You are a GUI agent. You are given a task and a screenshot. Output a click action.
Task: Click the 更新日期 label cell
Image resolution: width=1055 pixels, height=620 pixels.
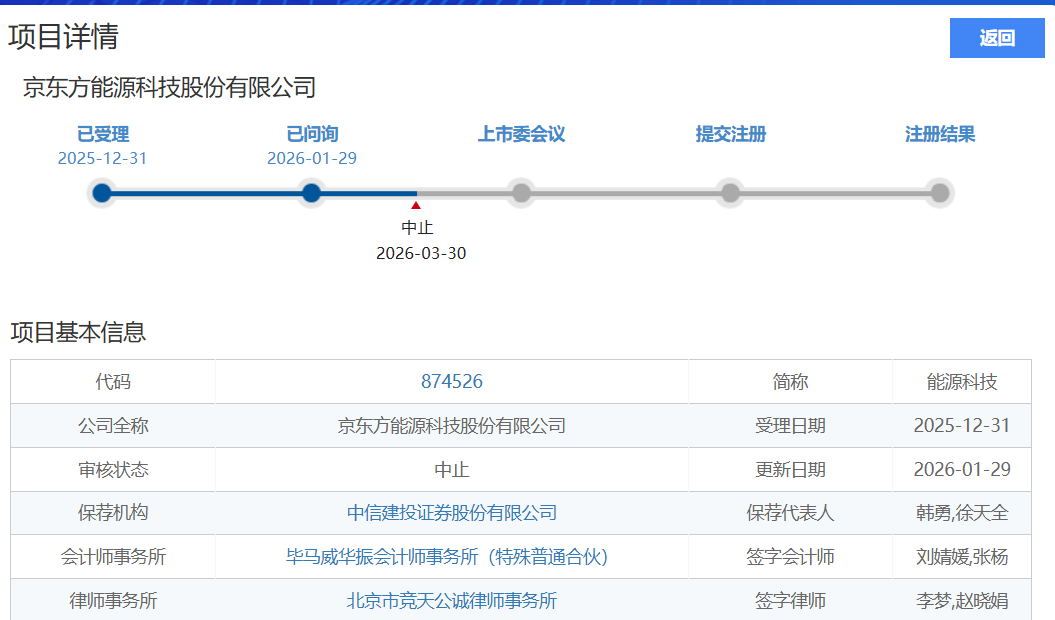pyautogui.click(x=790, y=469)
